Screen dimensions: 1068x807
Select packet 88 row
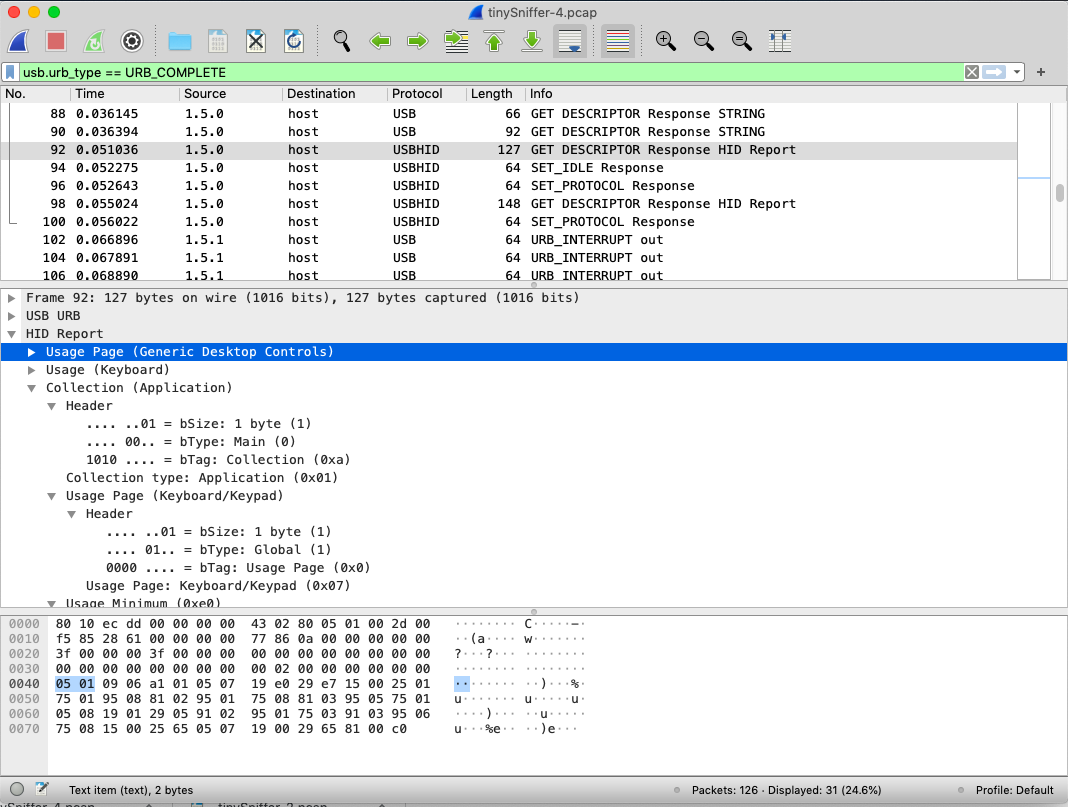tap(509, 114)
